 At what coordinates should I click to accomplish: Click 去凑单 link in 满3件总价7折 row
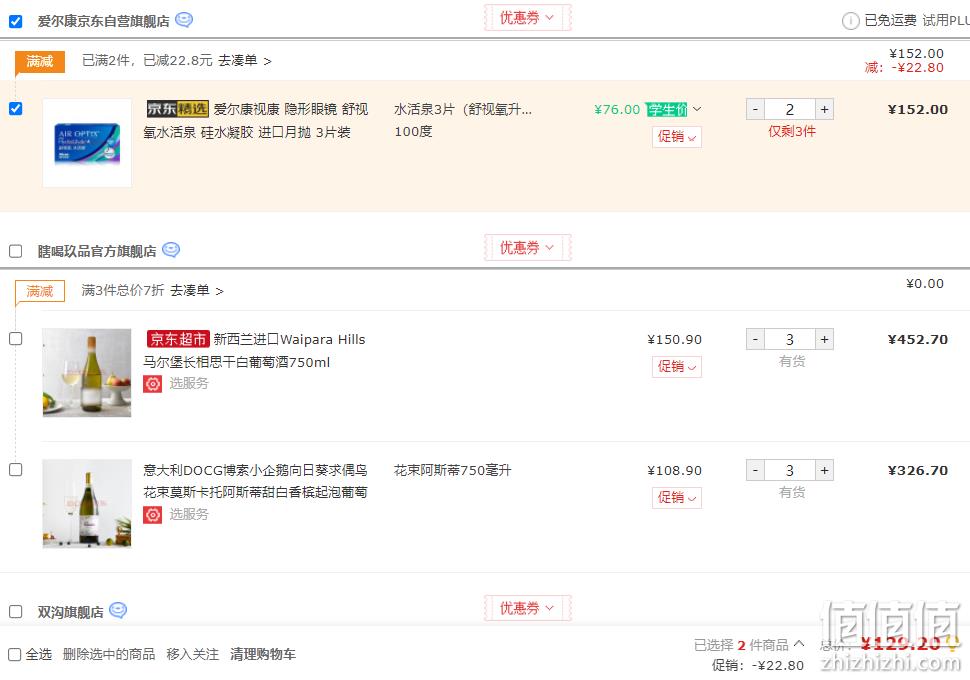coord(197,290)
